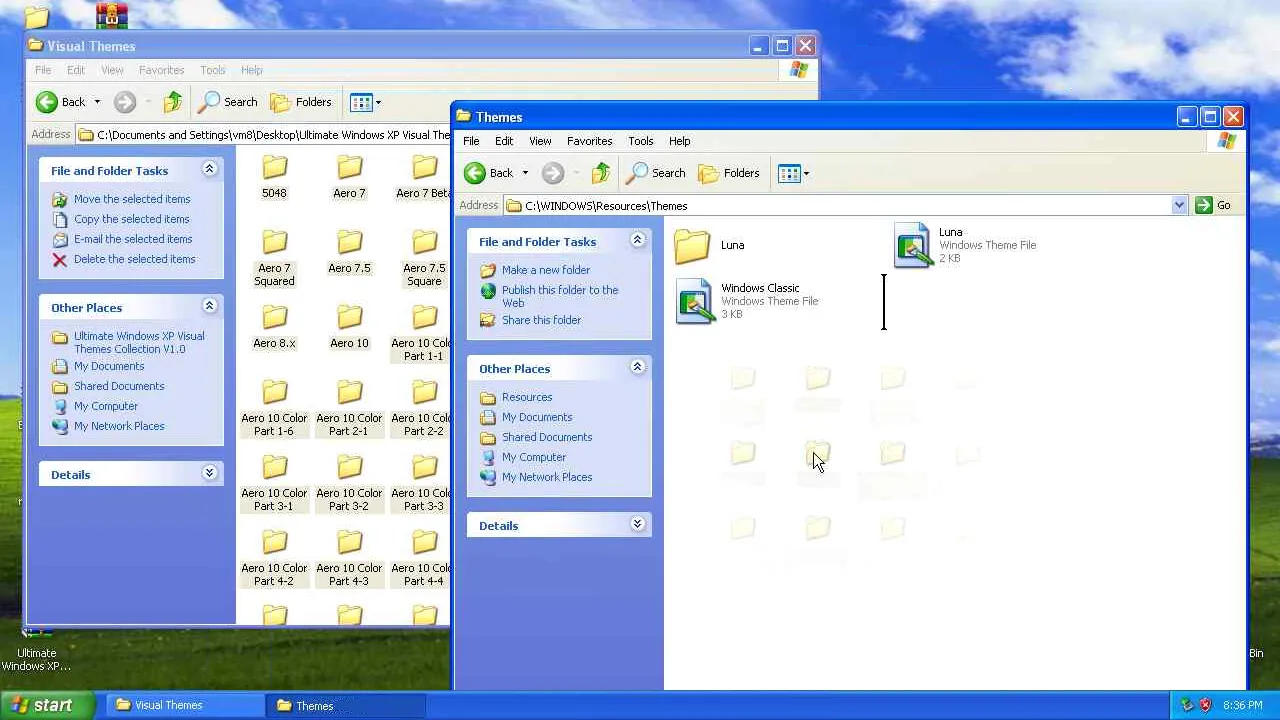Open My Network Places in Themes window
This screenshot has width=1280, height=720.
[547, 477]
